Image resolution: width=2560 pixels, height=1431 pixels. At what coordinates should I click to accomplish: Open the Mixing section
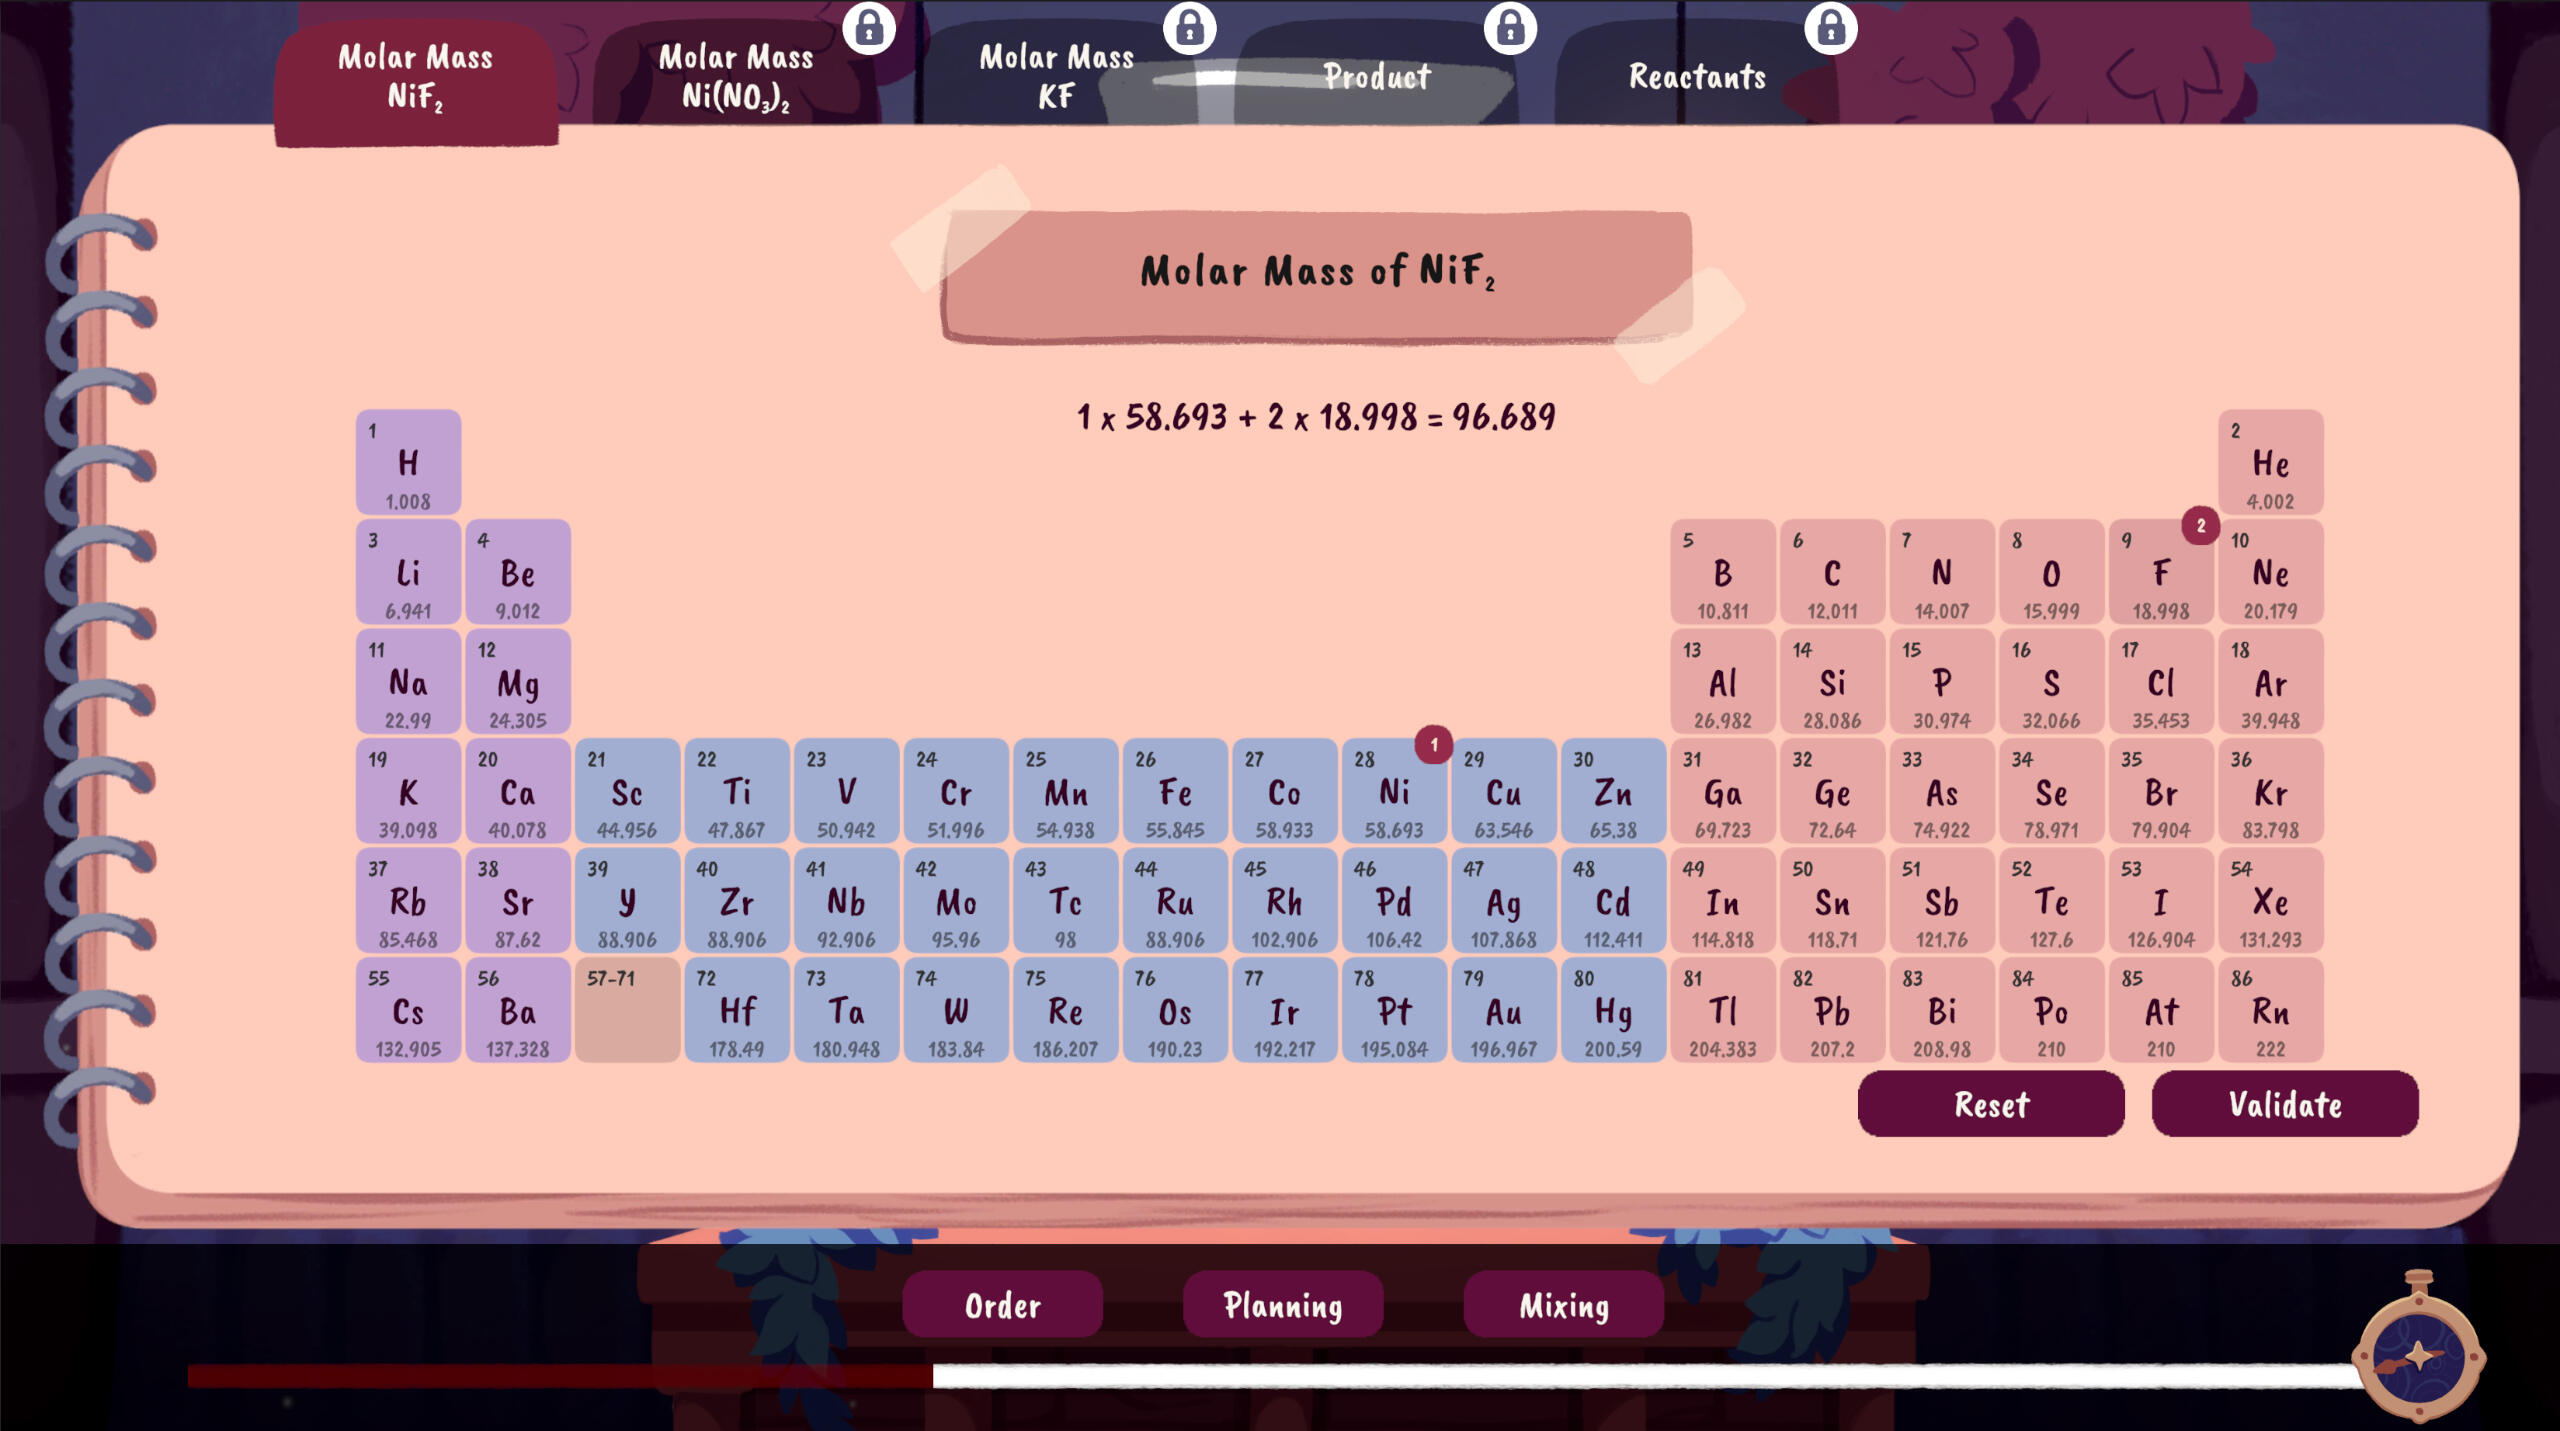1564,1305
